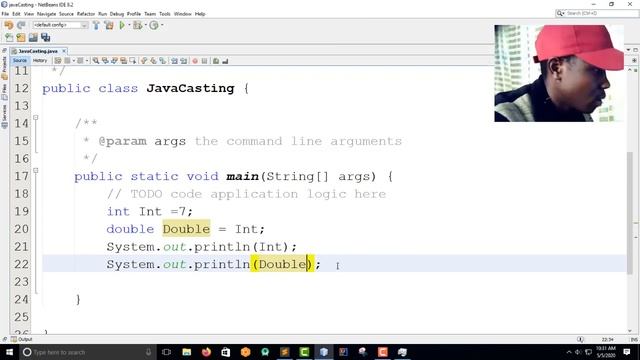Click the Shift Line Left icon
This screenshot has height=360, width=640.
tap(174, 61)
